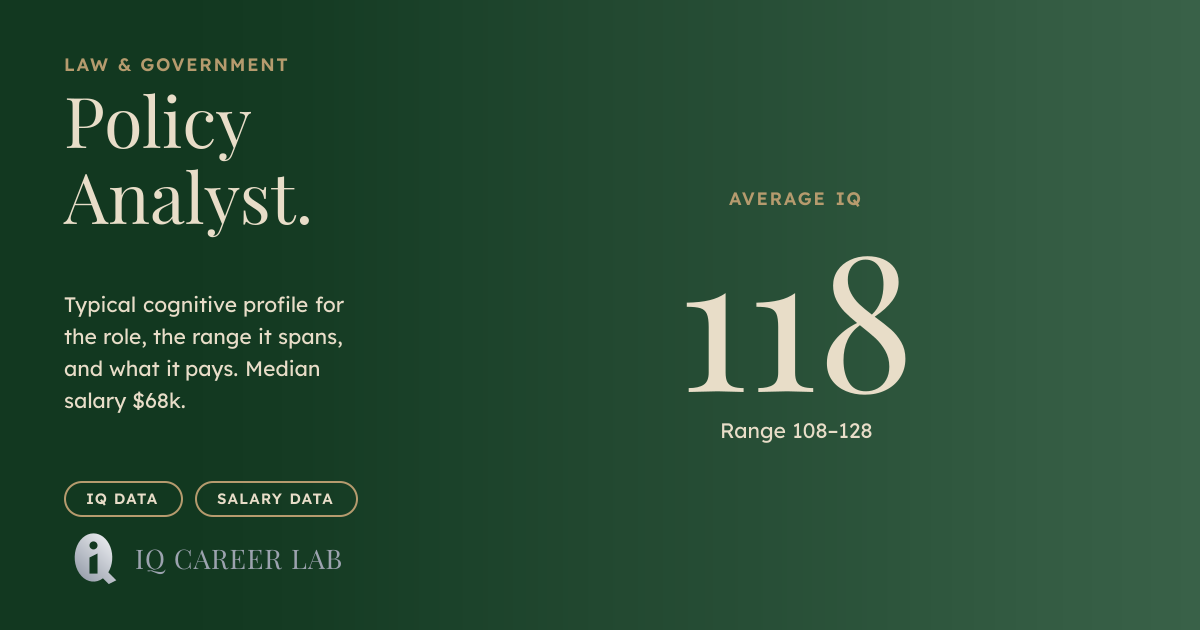Click the 'IQ CAREER LAB' brand text
The width and height of the screenshot is (1200, 630).
[238, 560]
